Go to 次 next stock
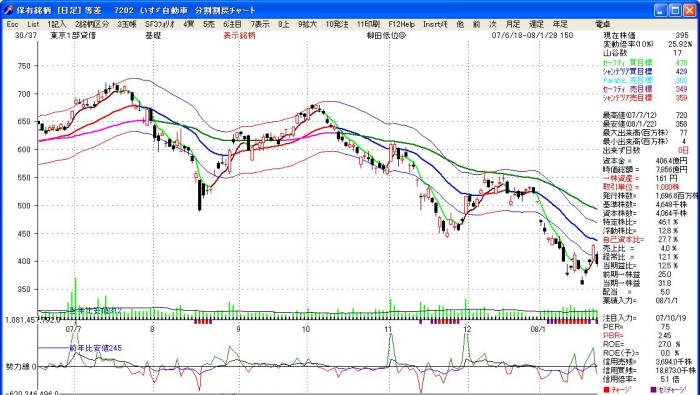This screenshot has height=395, width=700. click(492, 25)
